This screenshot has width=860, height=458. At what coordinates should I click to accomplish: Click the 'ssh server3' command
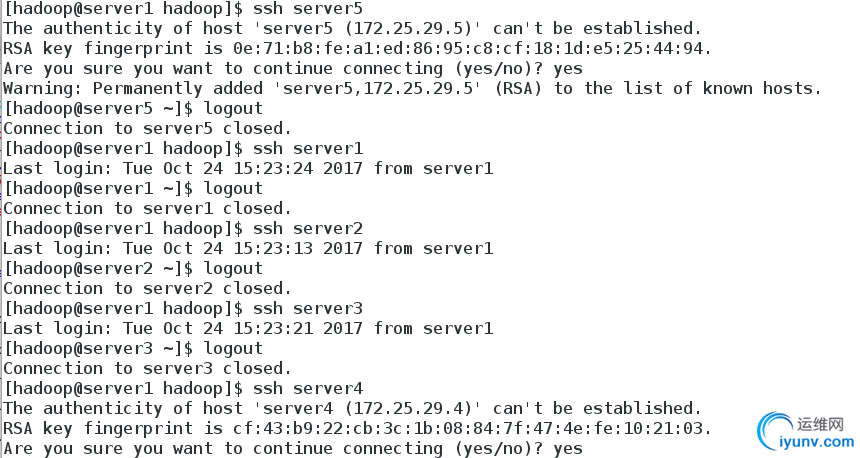pos(307,309)
